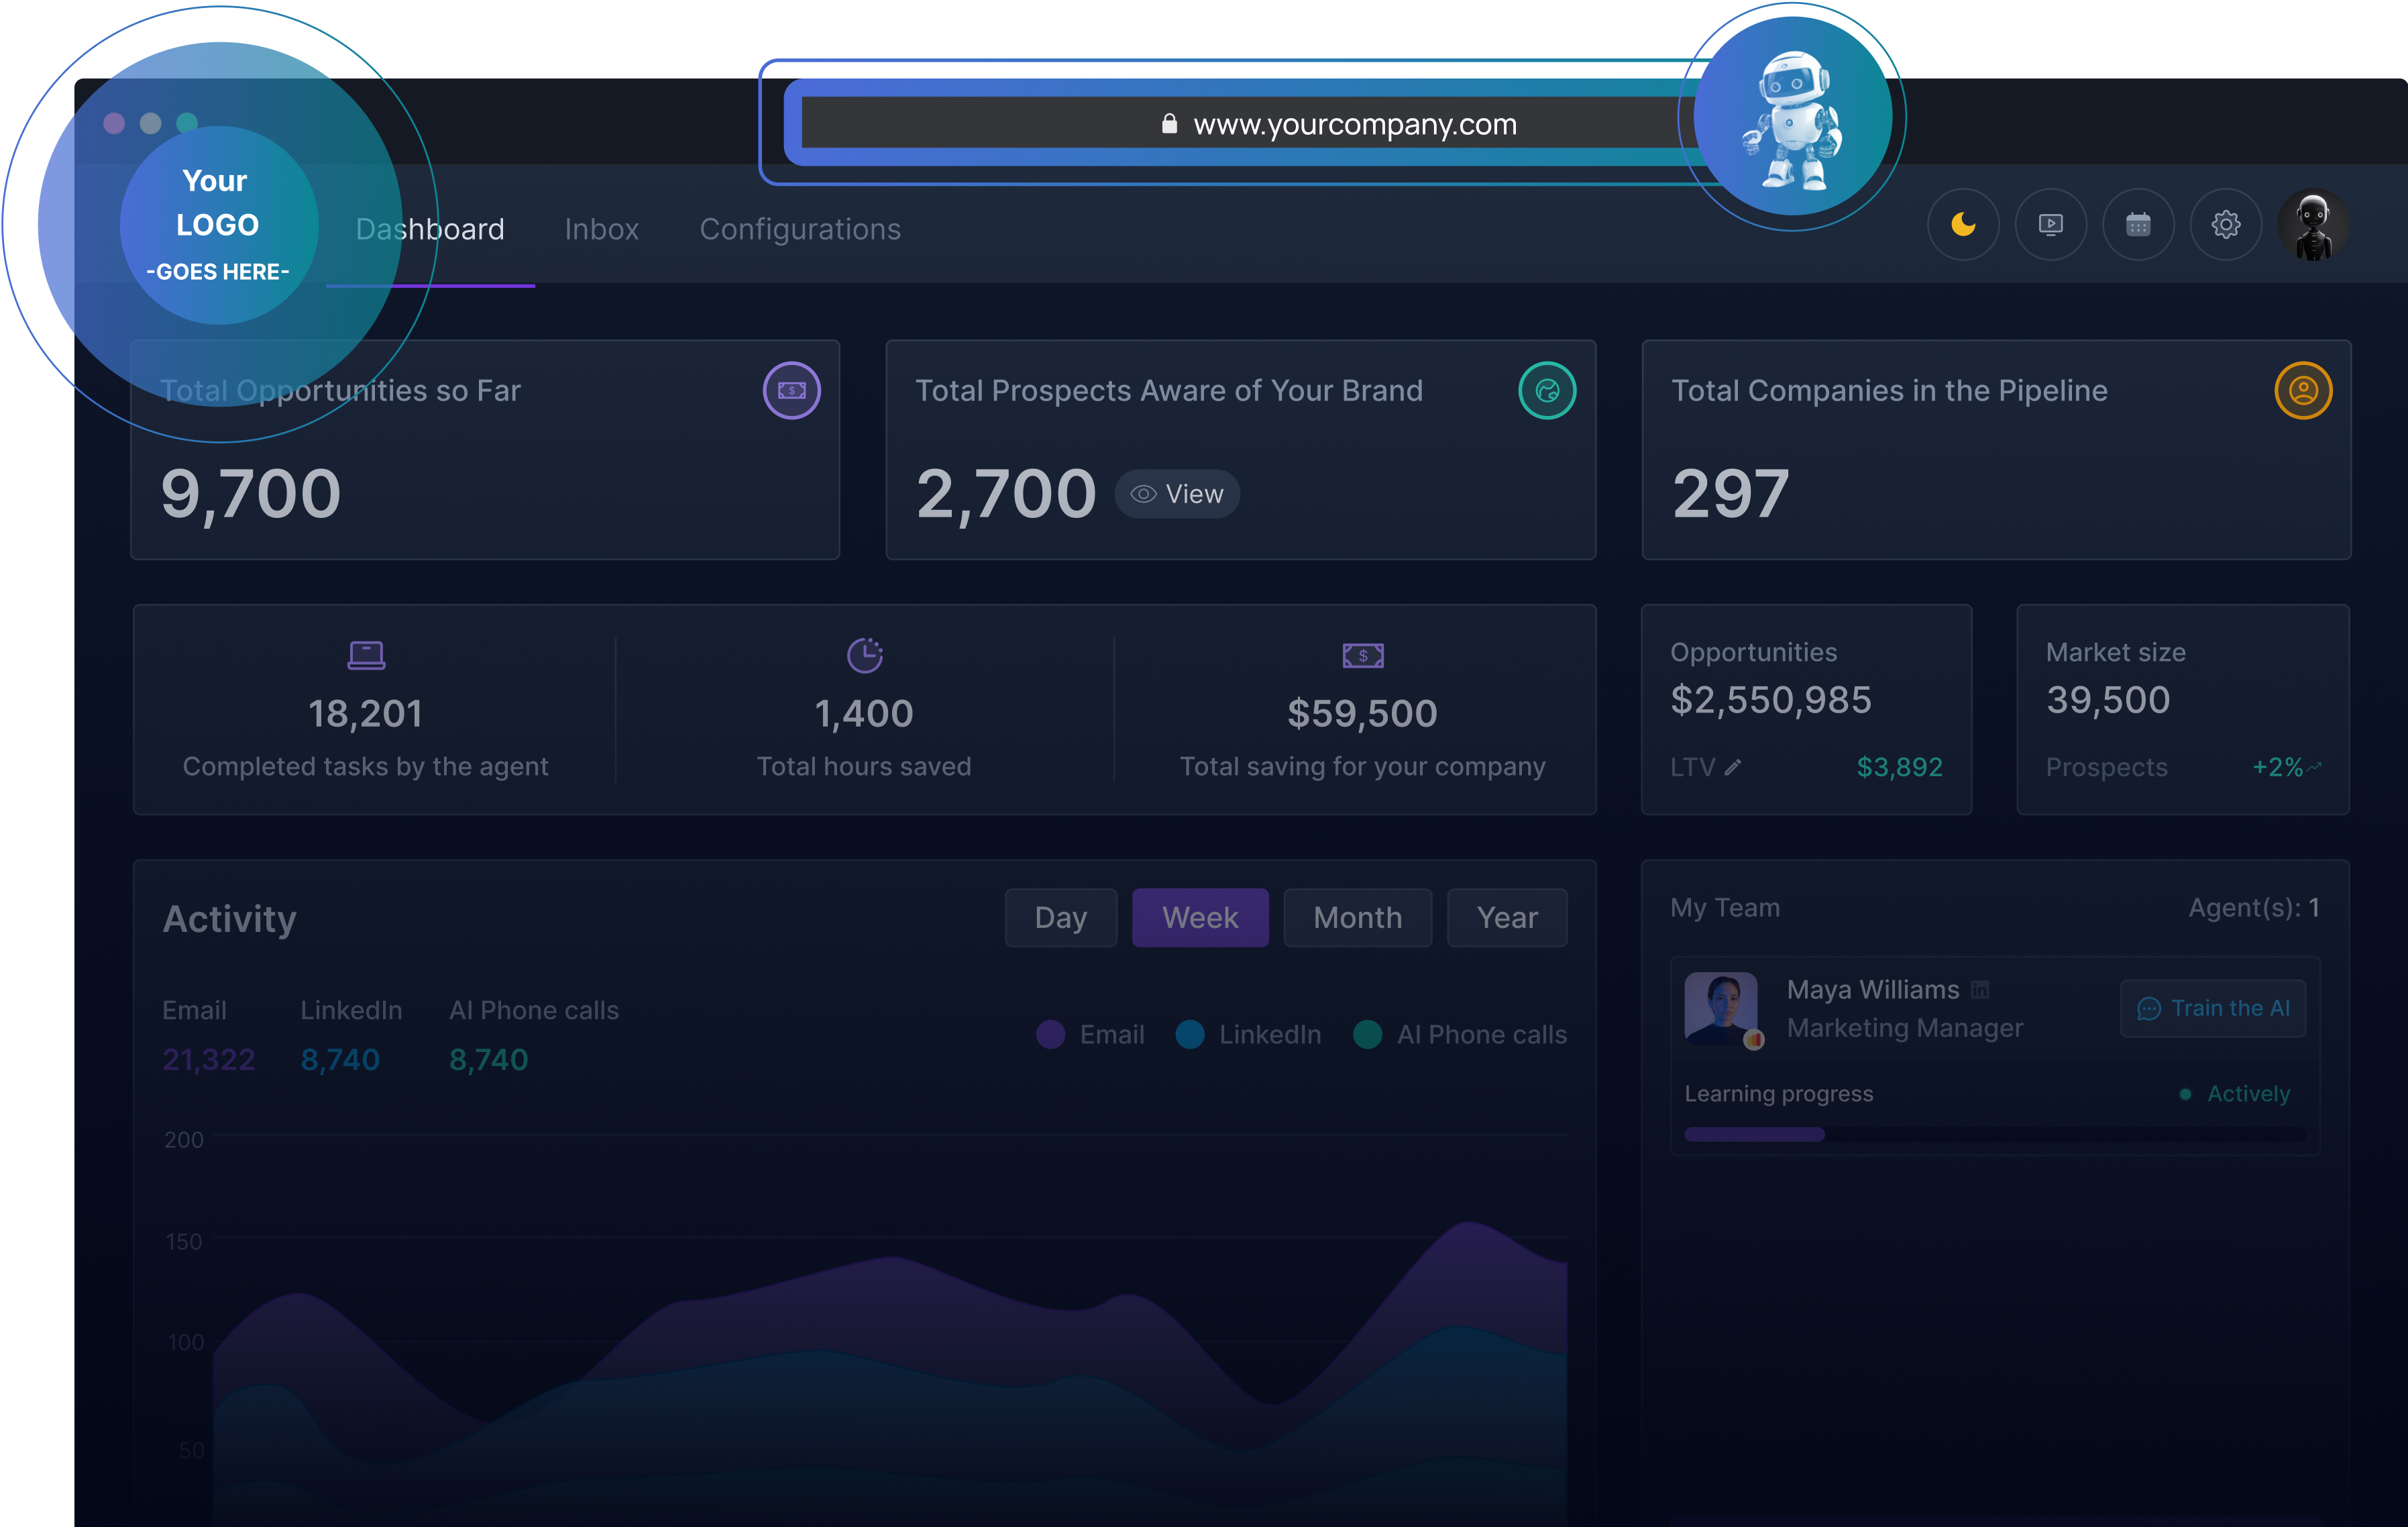Open settings via the gear icon
The width and height of the screenshot is (2408, 1527).
click(x=2225, y=225)
